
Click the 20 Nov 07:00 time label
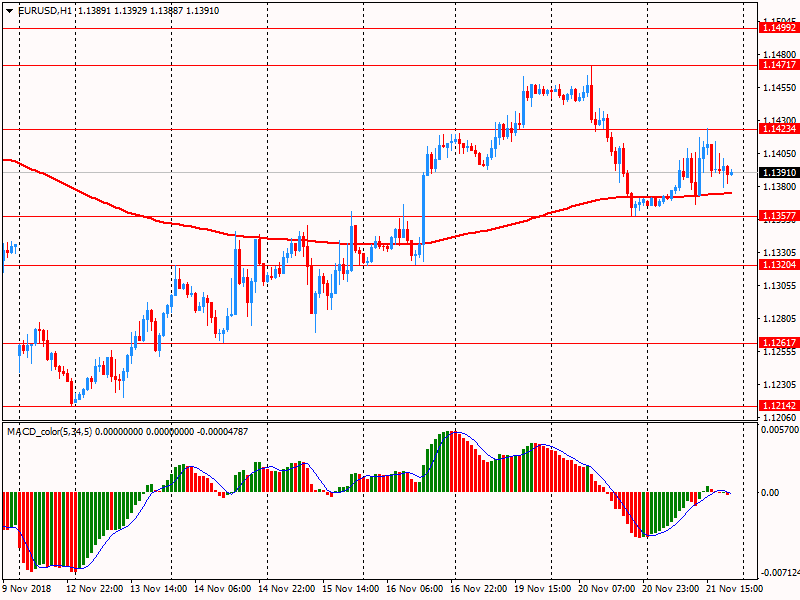click(x=607, y=588)
